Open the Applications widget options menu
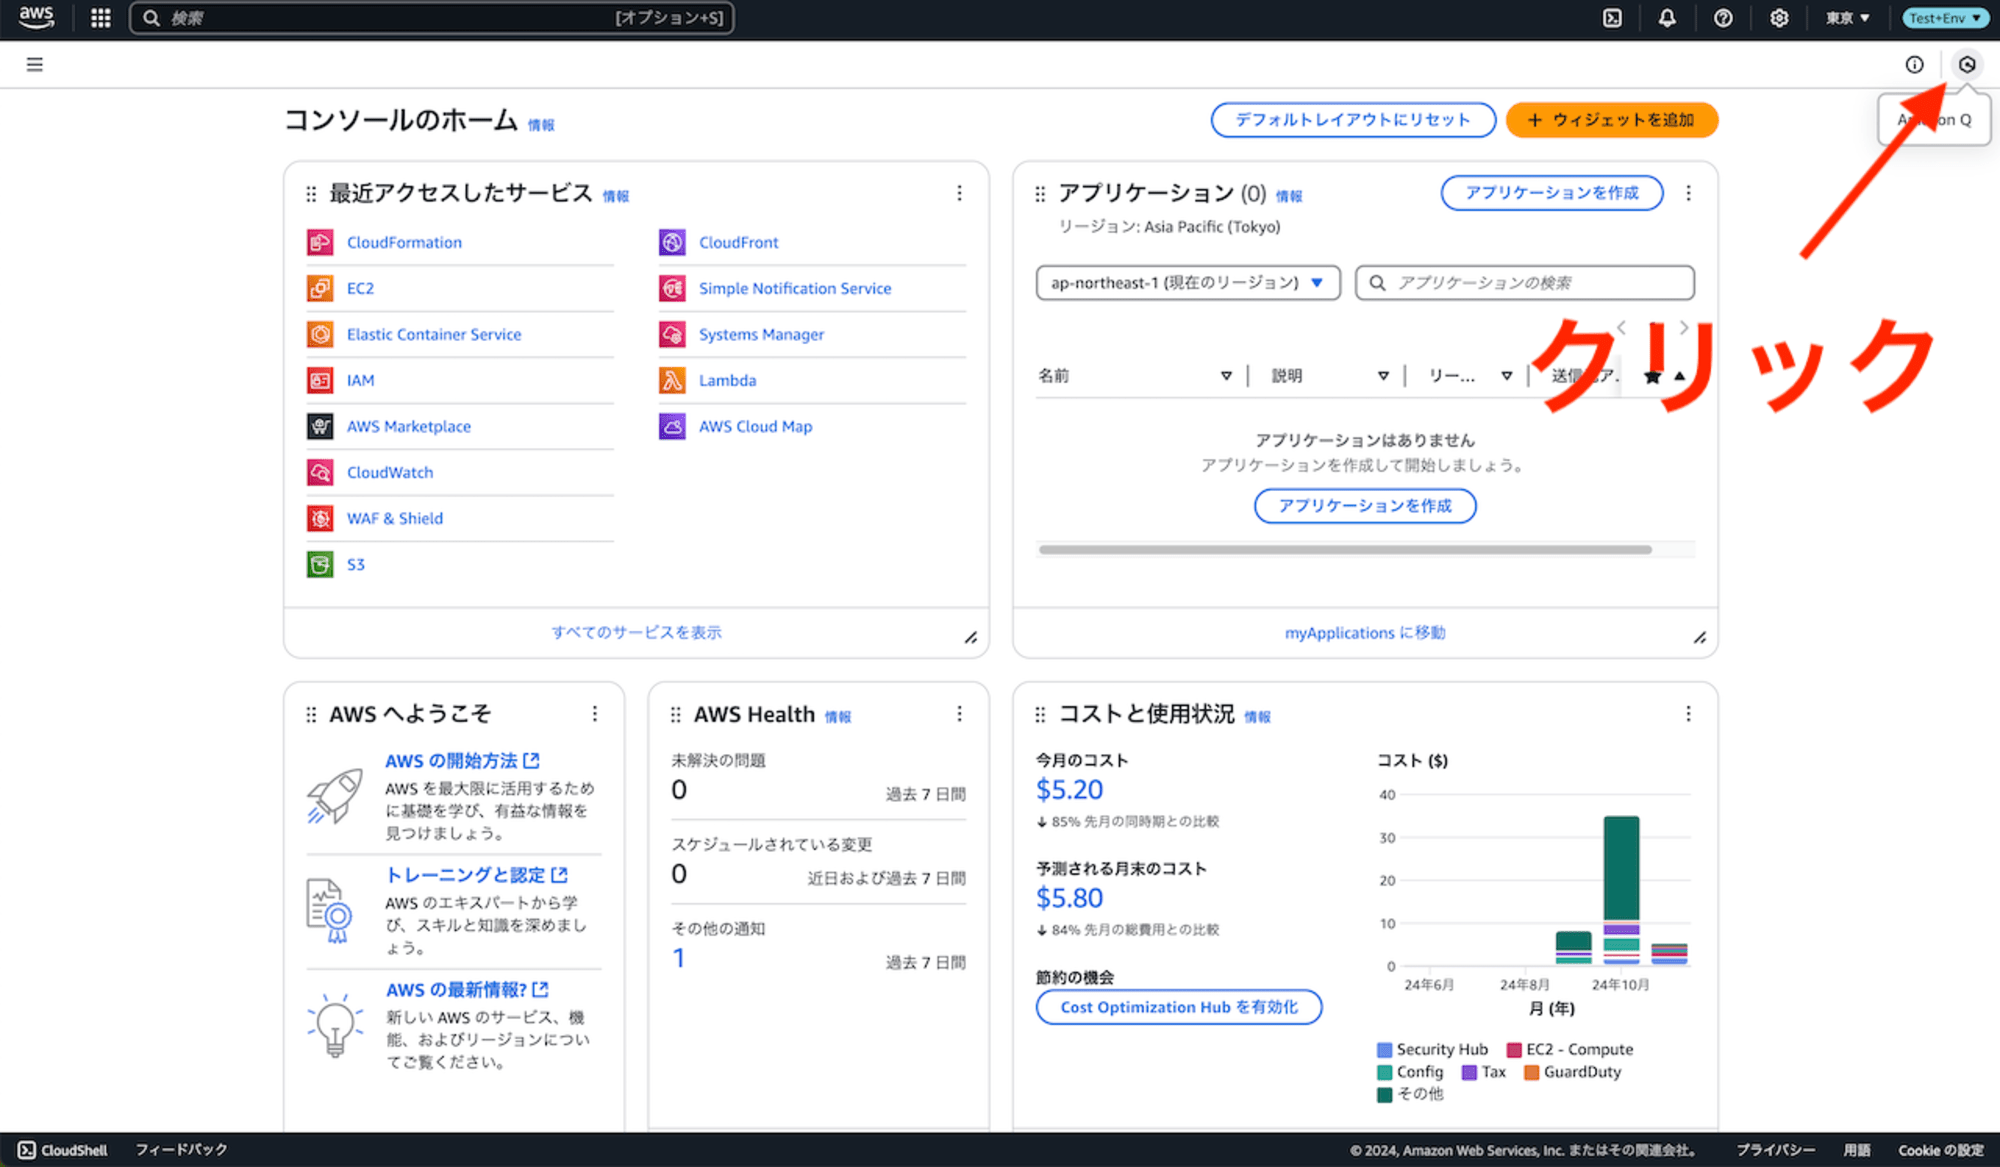This screenshot has height=1167, width=2000. [1688, 193]
